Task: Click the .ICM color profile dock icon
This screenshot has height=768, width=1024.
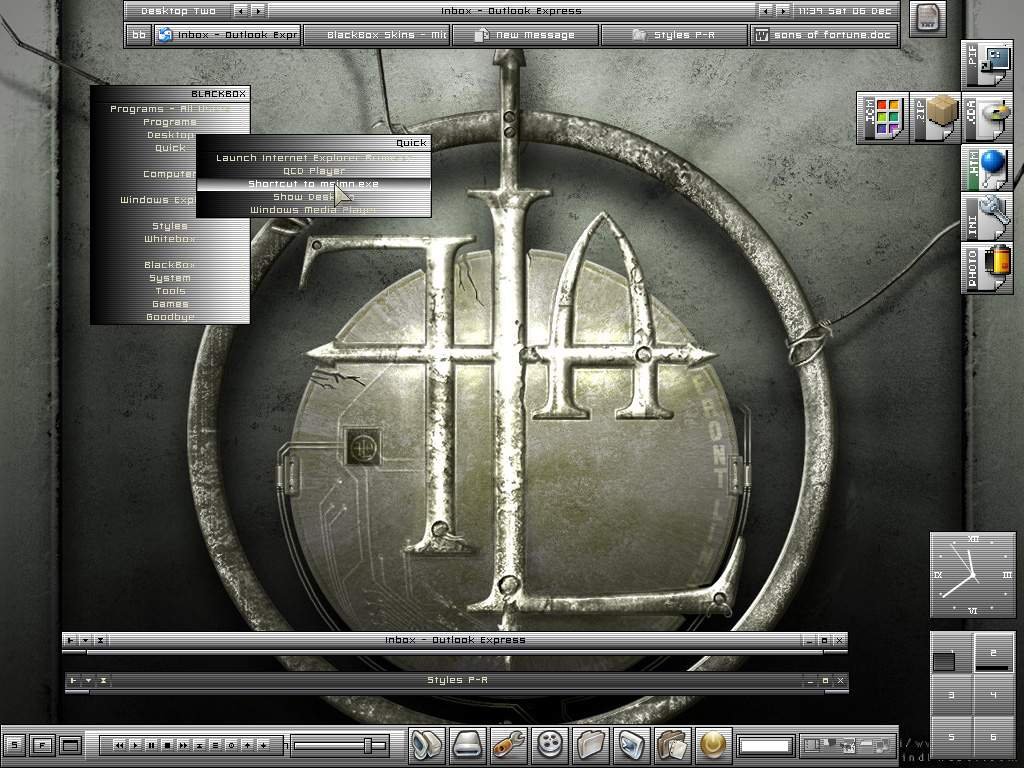Action: click(x=882, y=118)
